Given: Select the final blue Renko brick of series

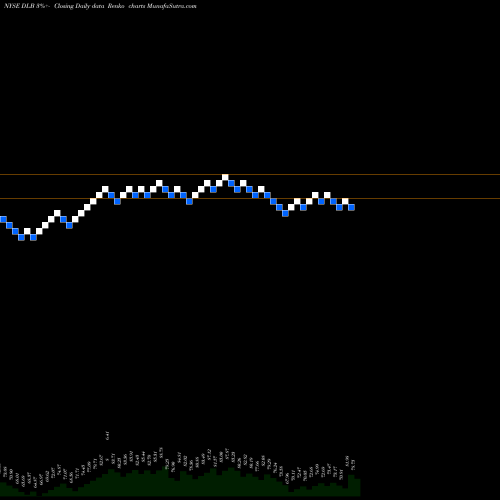Looking at the screenshot, I should 351,207.
